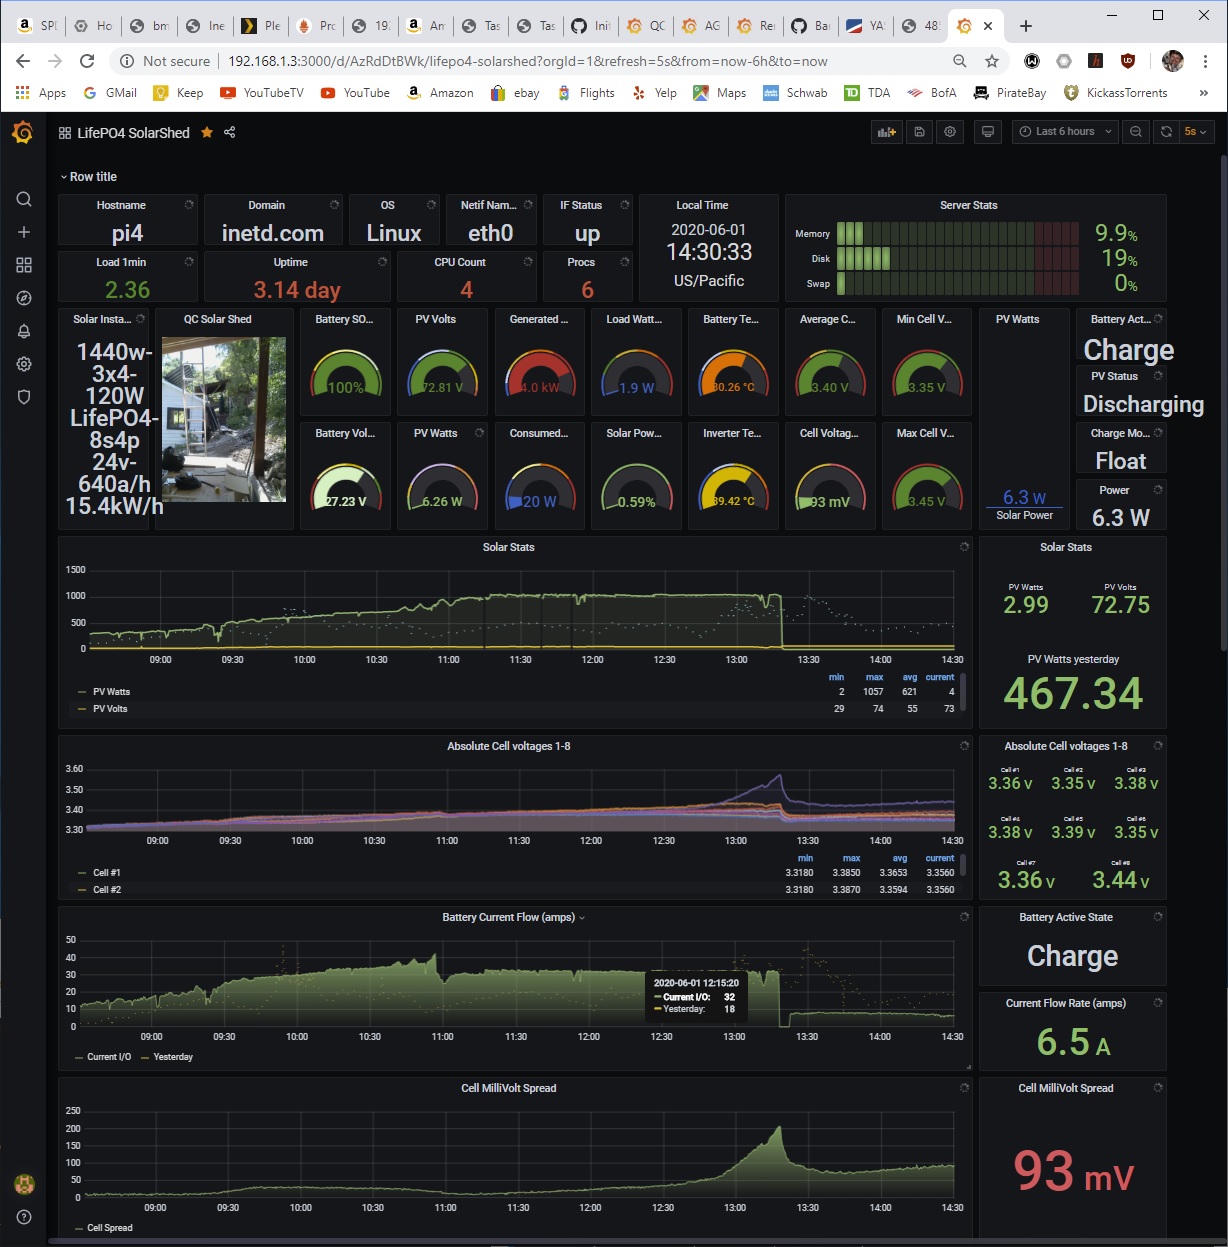Click the LifePO4 SolarShed dashboard title
The width and height of the screenshot is (1228, 1247).
133,133
